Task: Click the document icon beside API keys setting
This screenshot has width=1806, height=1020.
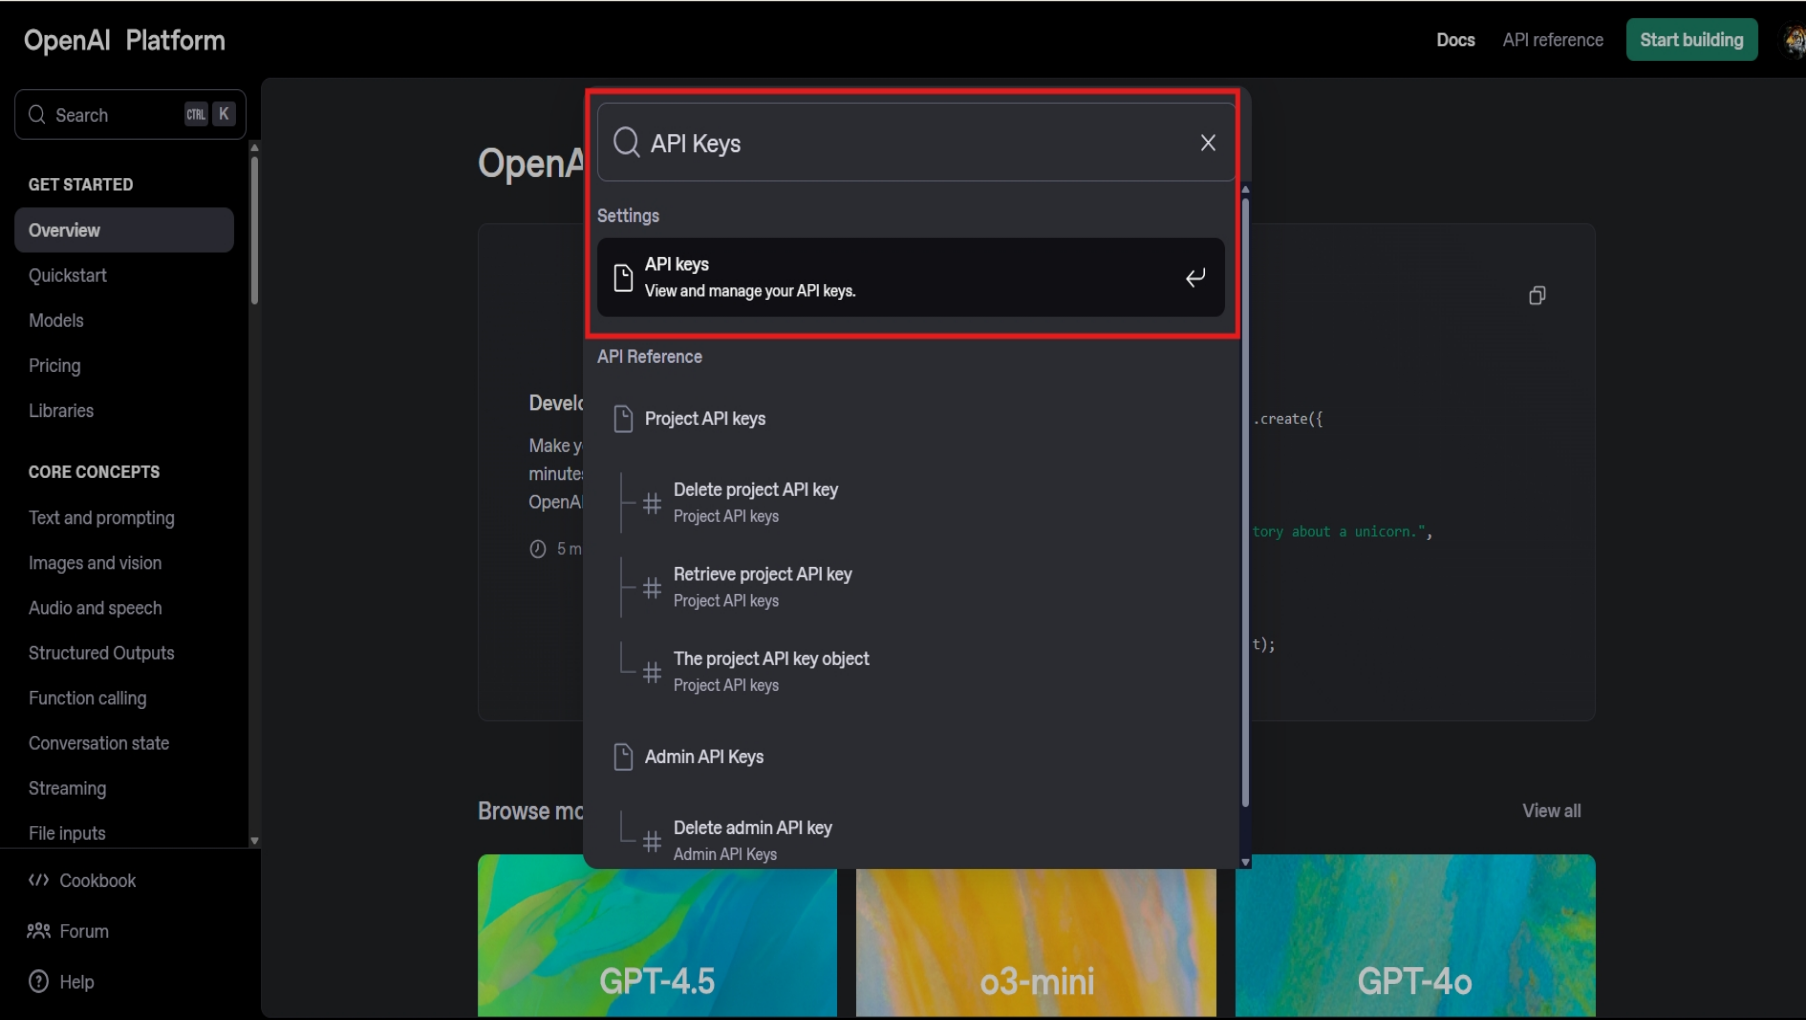Action: tap(623, 277)
